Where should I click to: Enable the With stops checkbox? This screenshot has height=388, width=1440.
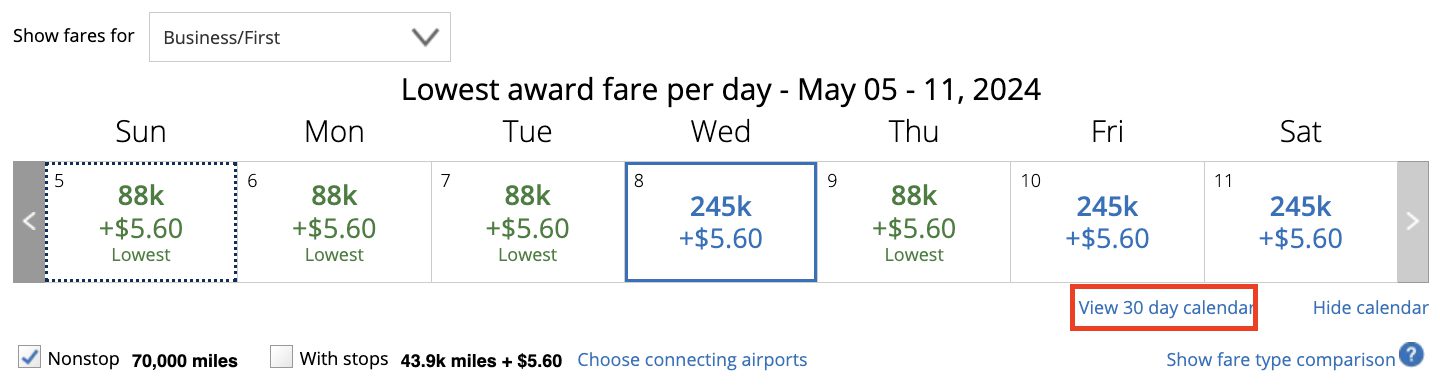click(x=282, y=357)
